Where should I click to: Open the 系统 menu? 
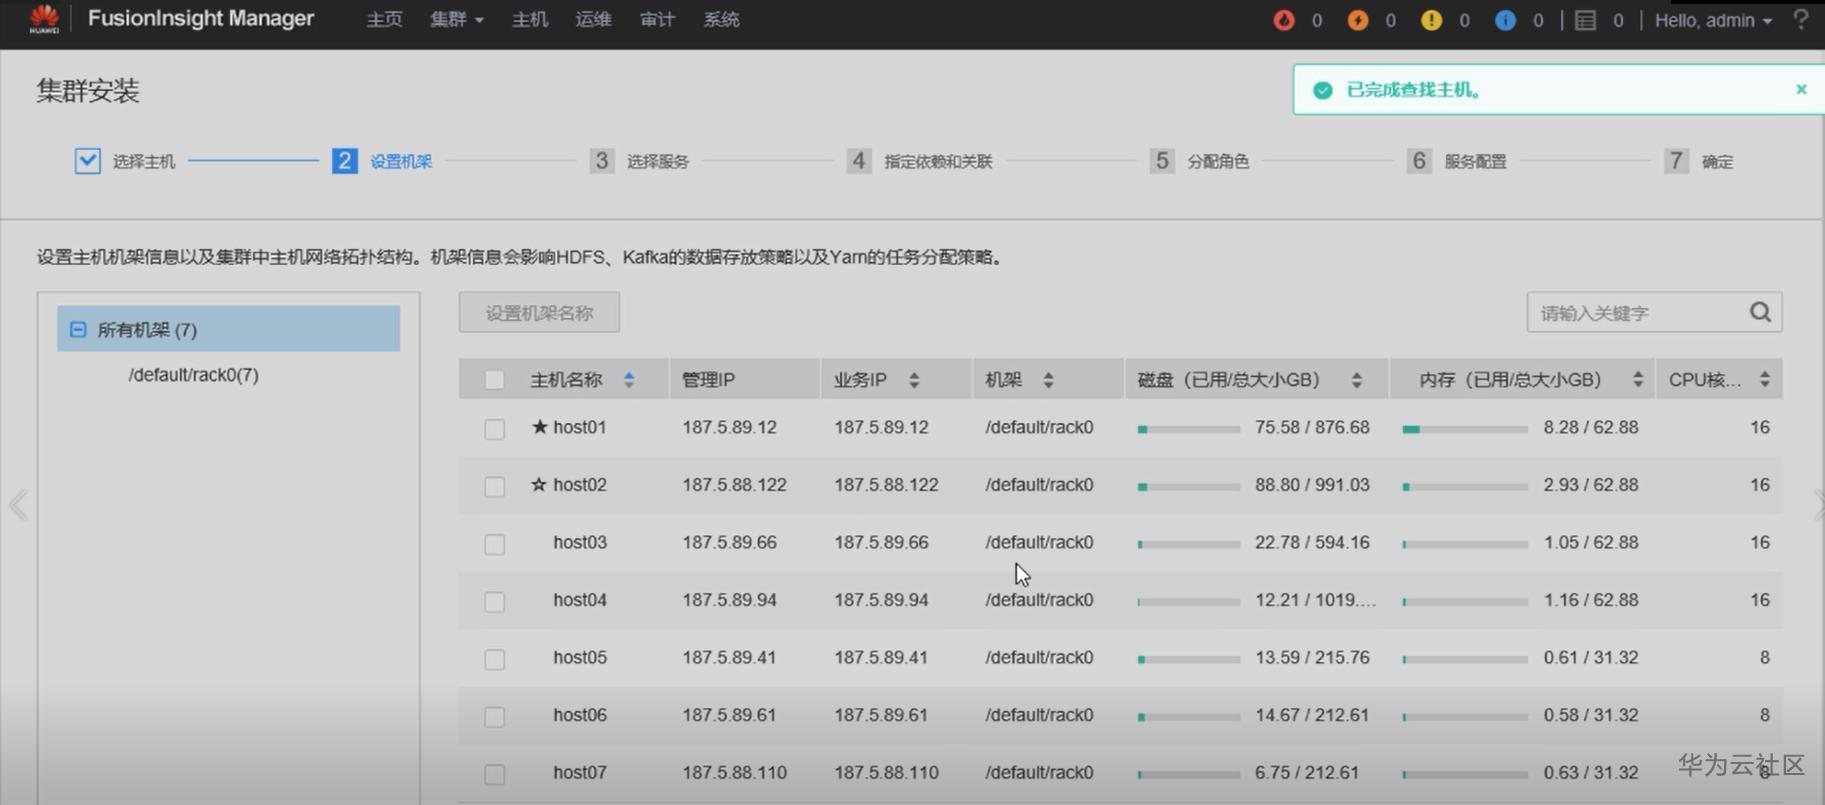tap(721, 20)
